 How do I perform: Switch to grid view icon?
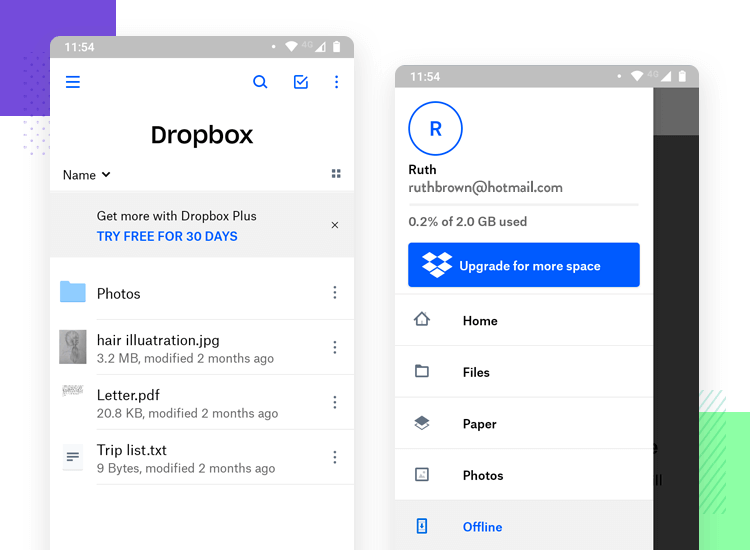click(336, 174)
